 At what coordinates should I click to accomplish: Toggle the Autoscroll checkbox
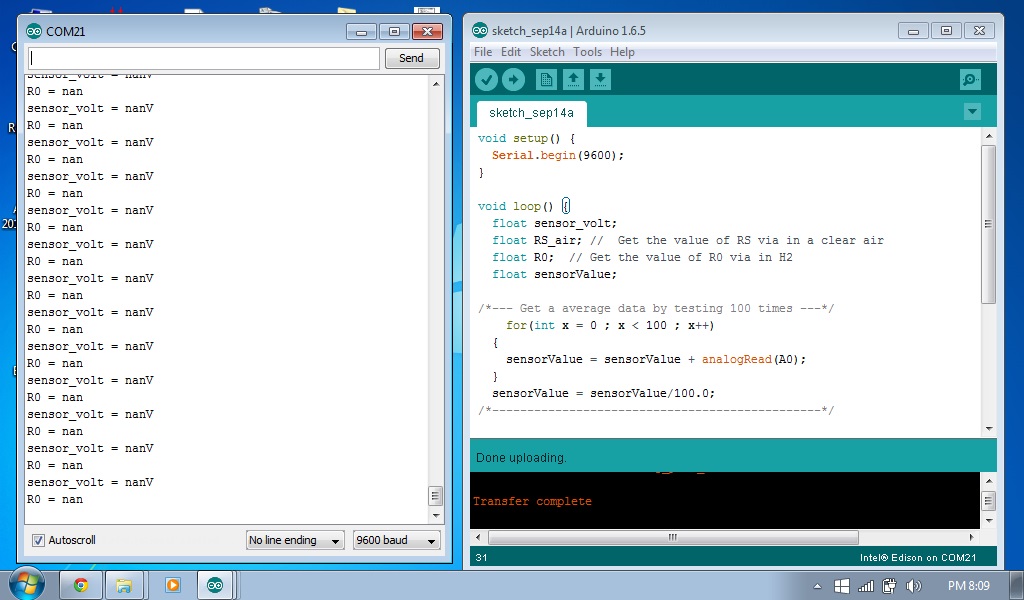click(x=39, y=540)
